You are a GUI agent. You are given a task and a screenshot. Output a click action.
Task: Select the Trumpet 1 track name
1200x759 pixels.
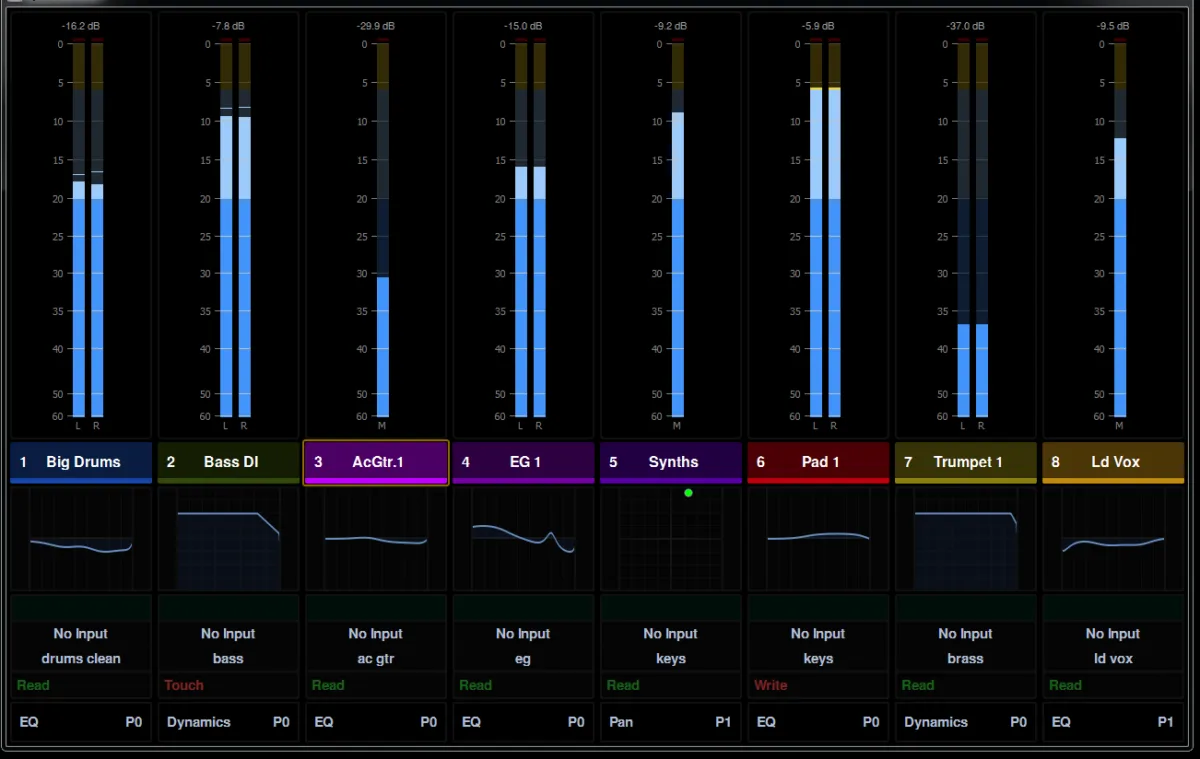click(966, 462)
